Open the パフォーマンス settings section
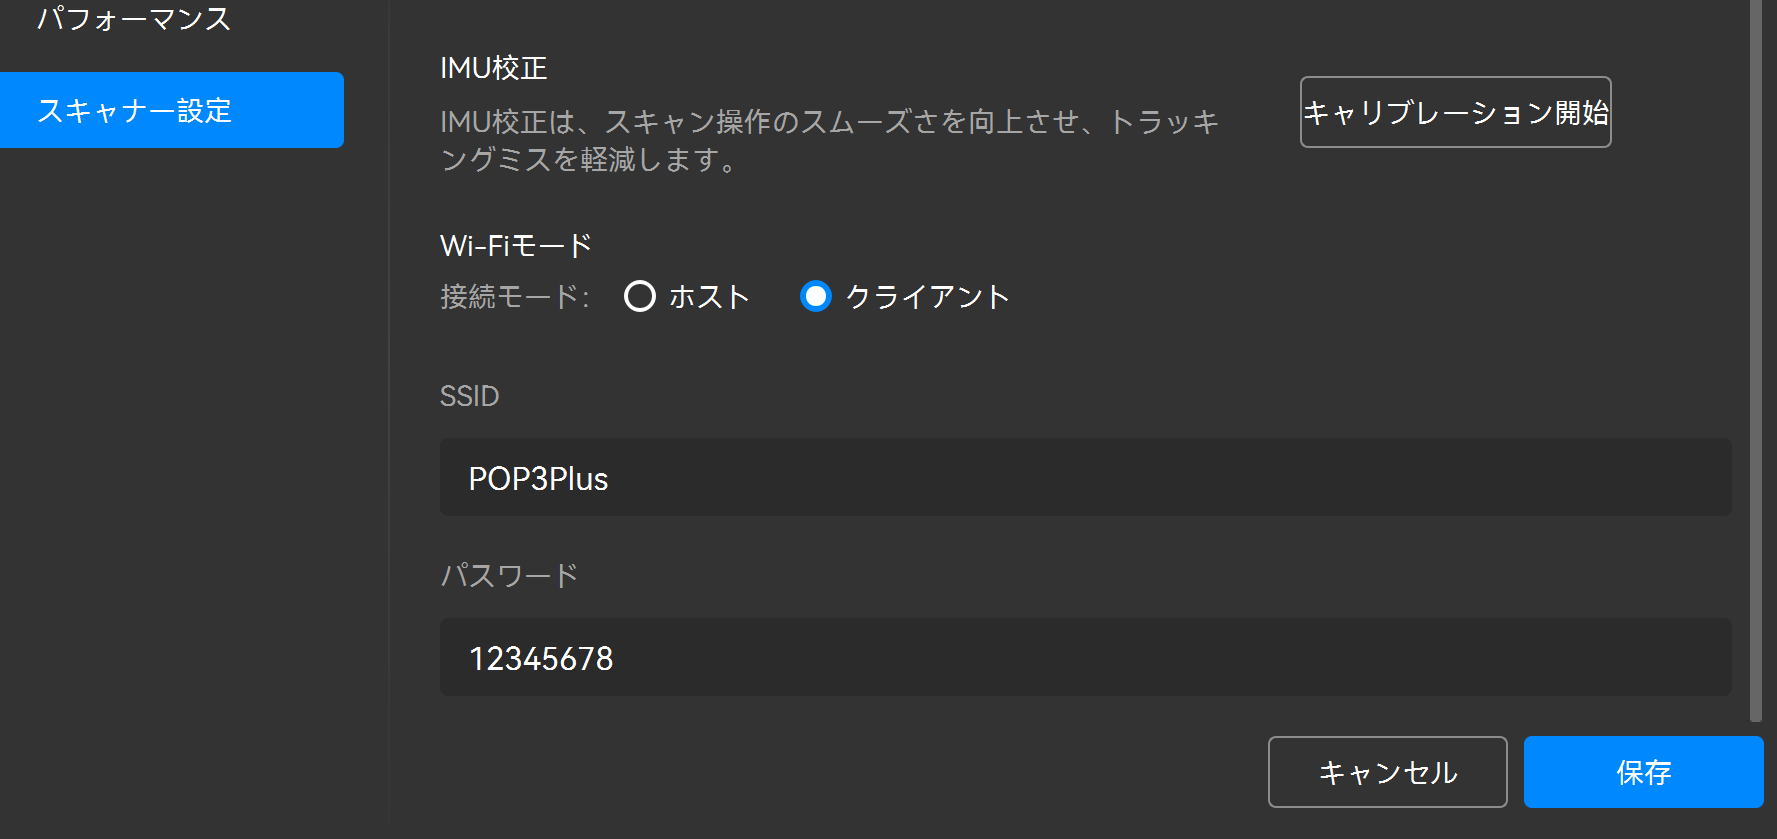Screen dimensions: 1777x839 [134, 19]
